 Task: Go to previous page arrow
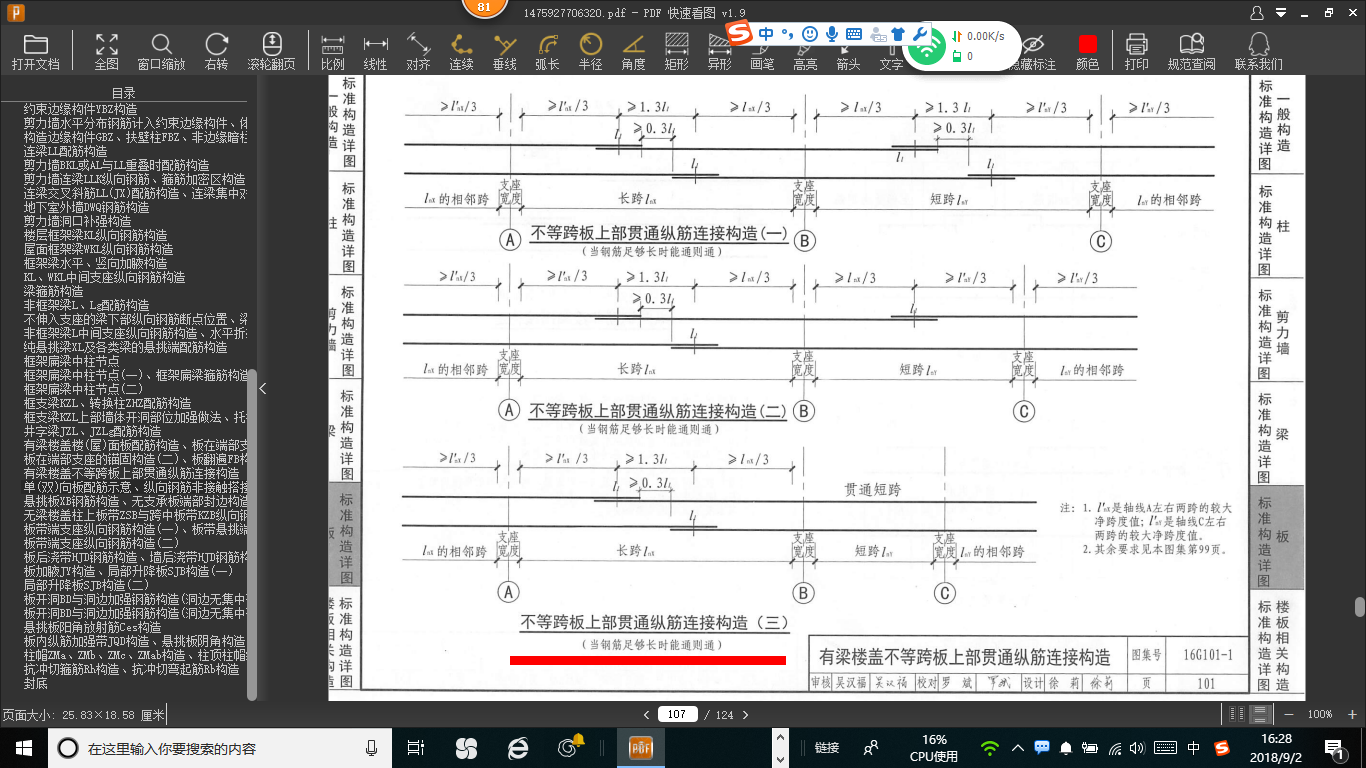pos(647,714)
